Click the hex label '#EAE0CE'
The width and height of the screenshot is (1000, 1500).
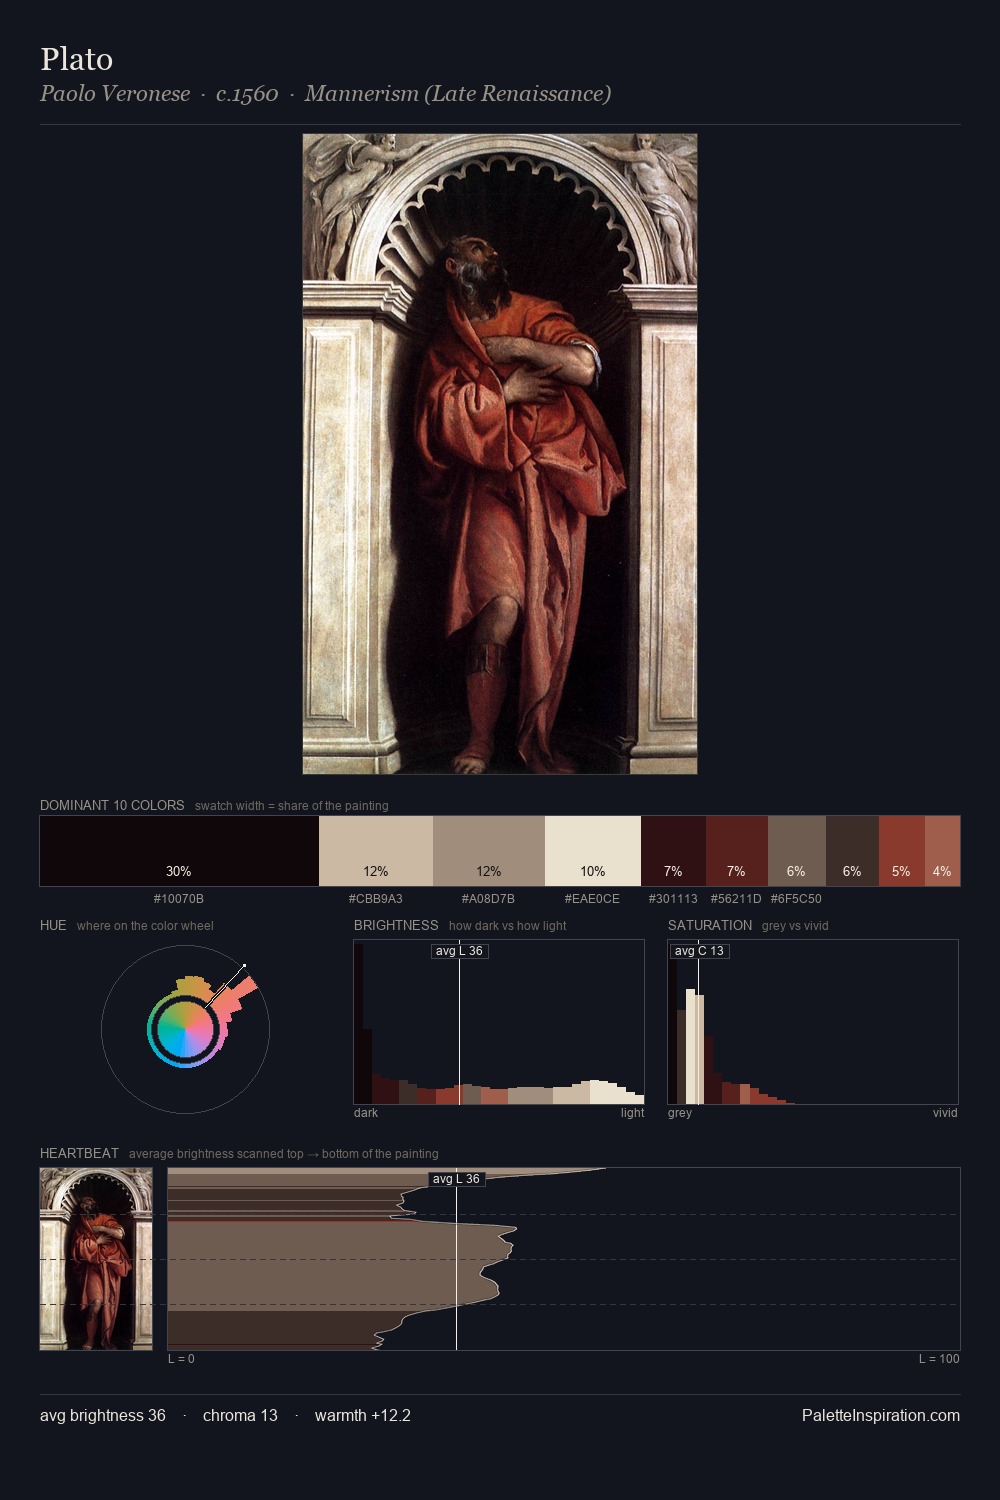point(592,899)
